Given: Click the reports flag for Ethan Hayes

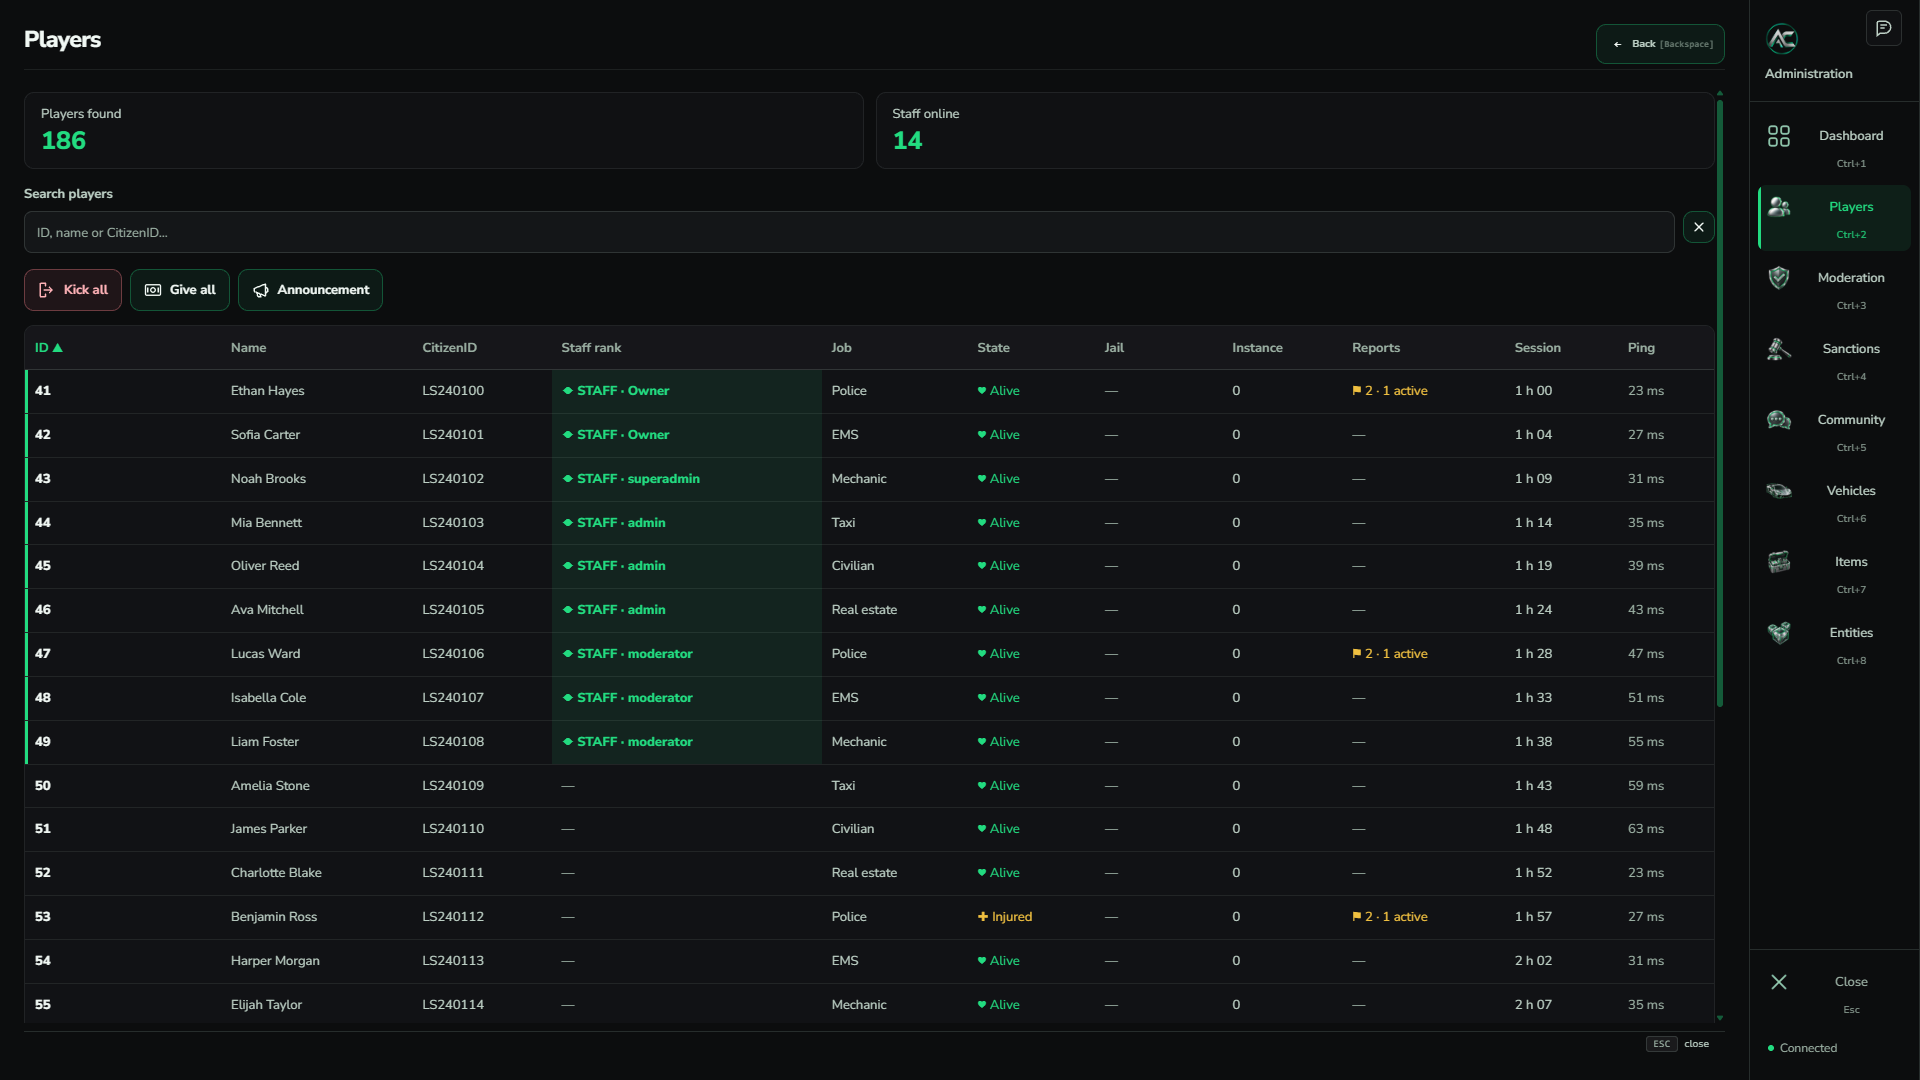Looking at the screenshot, I should (x=1389, y=391).
